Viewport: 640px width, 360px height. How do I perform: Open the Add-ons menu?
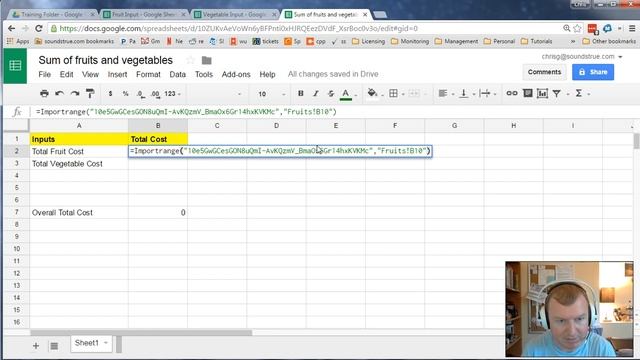(236, 74)
